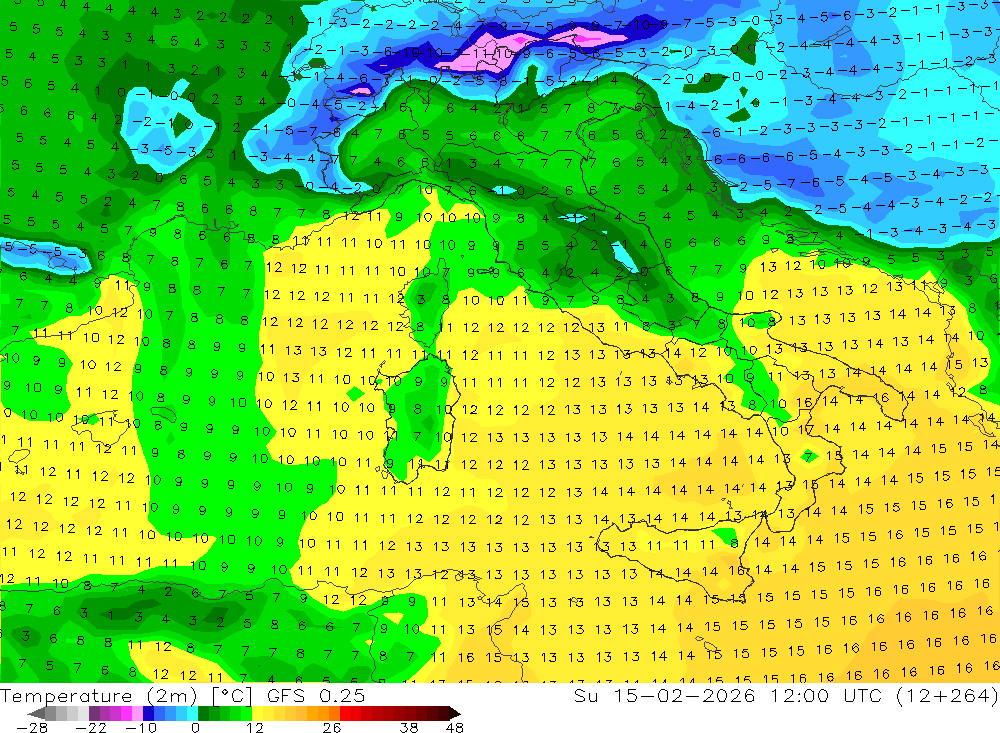Click the gray left arrow end of the color scale

(36, 714)
